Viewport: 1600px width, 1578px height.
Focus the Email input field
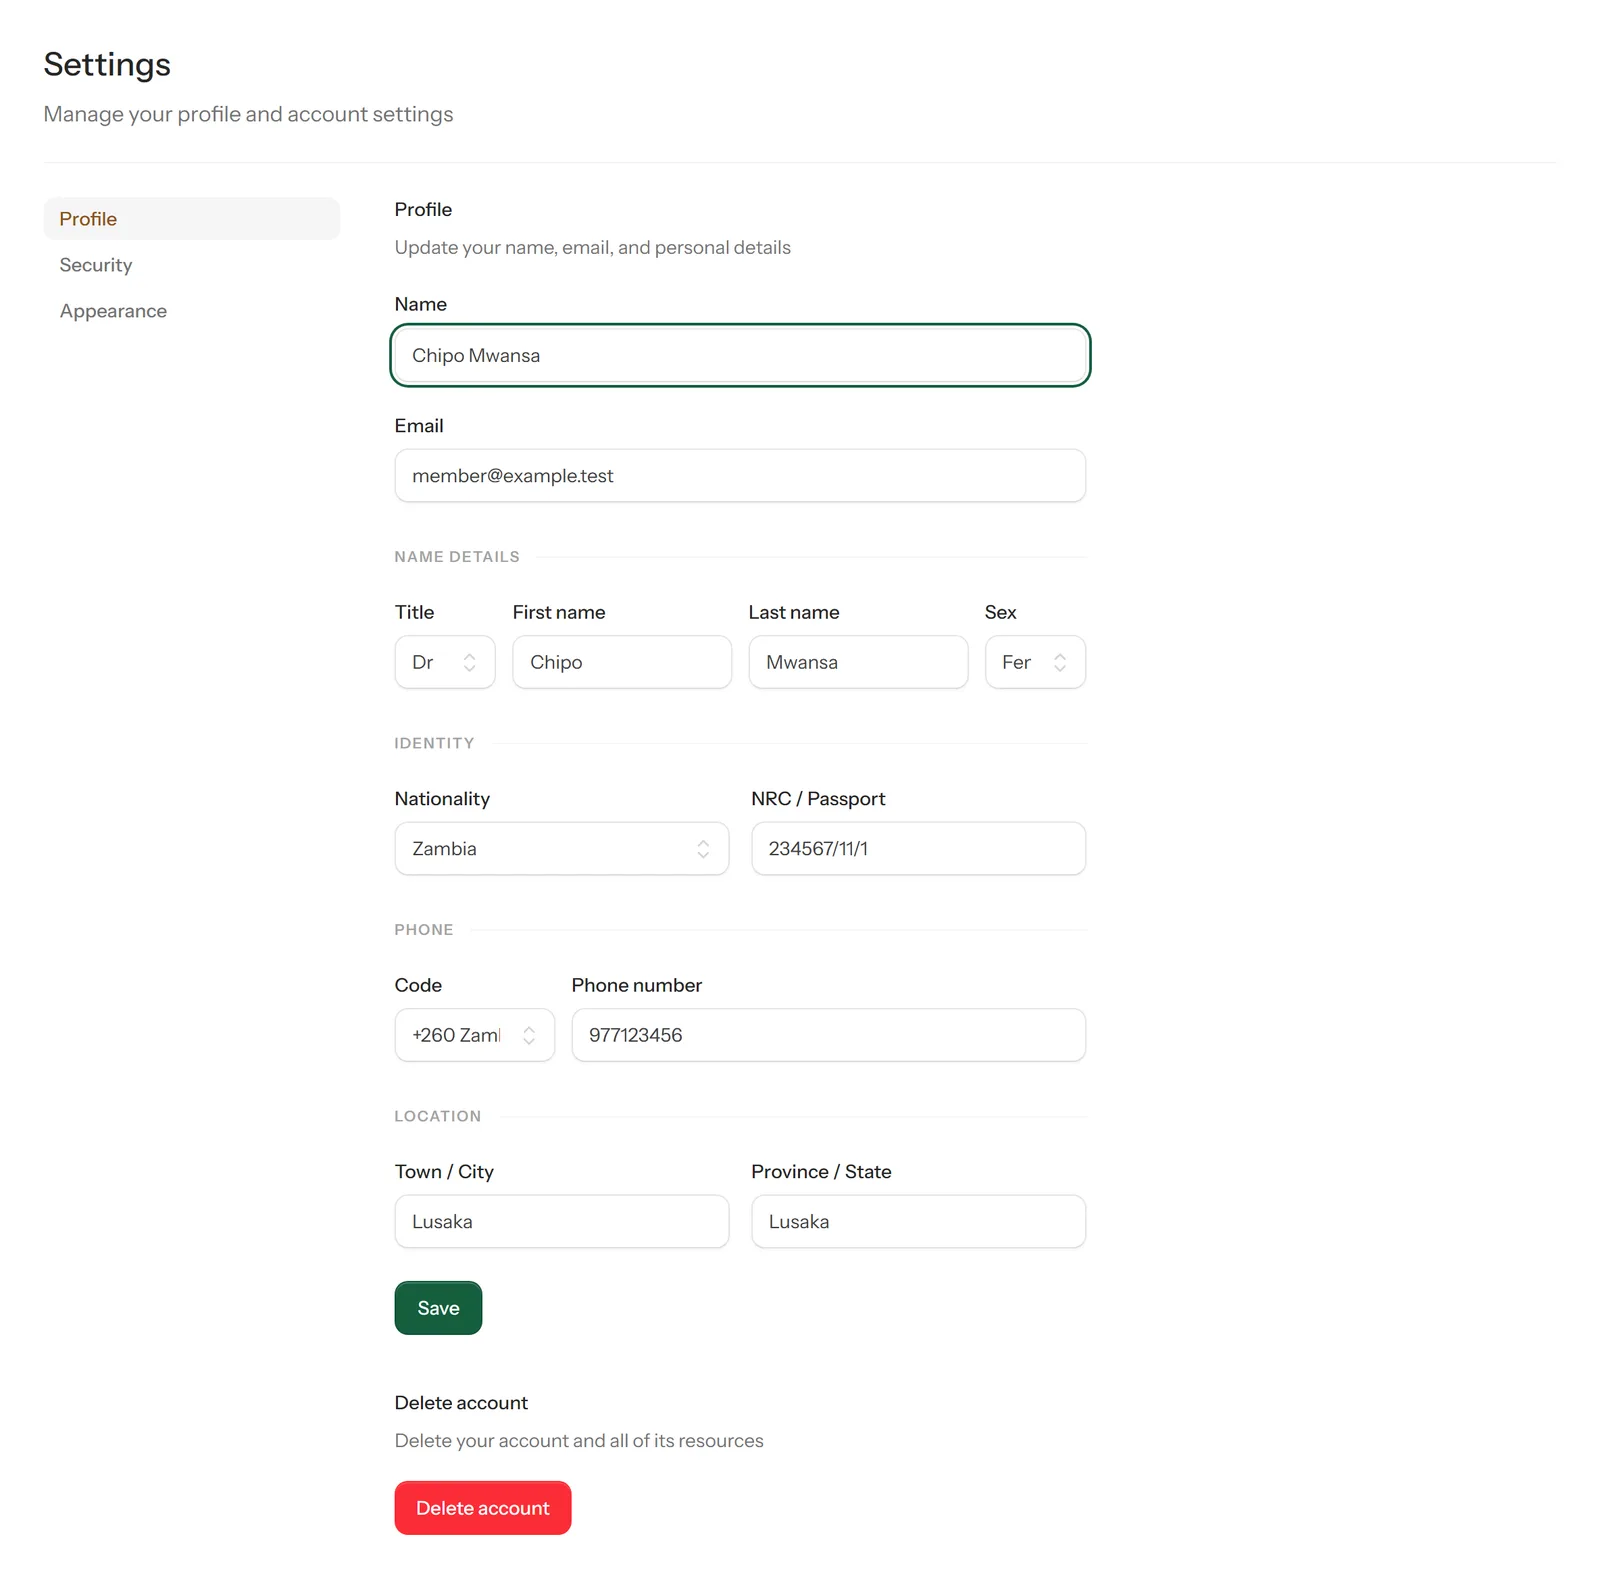point(740,475)
